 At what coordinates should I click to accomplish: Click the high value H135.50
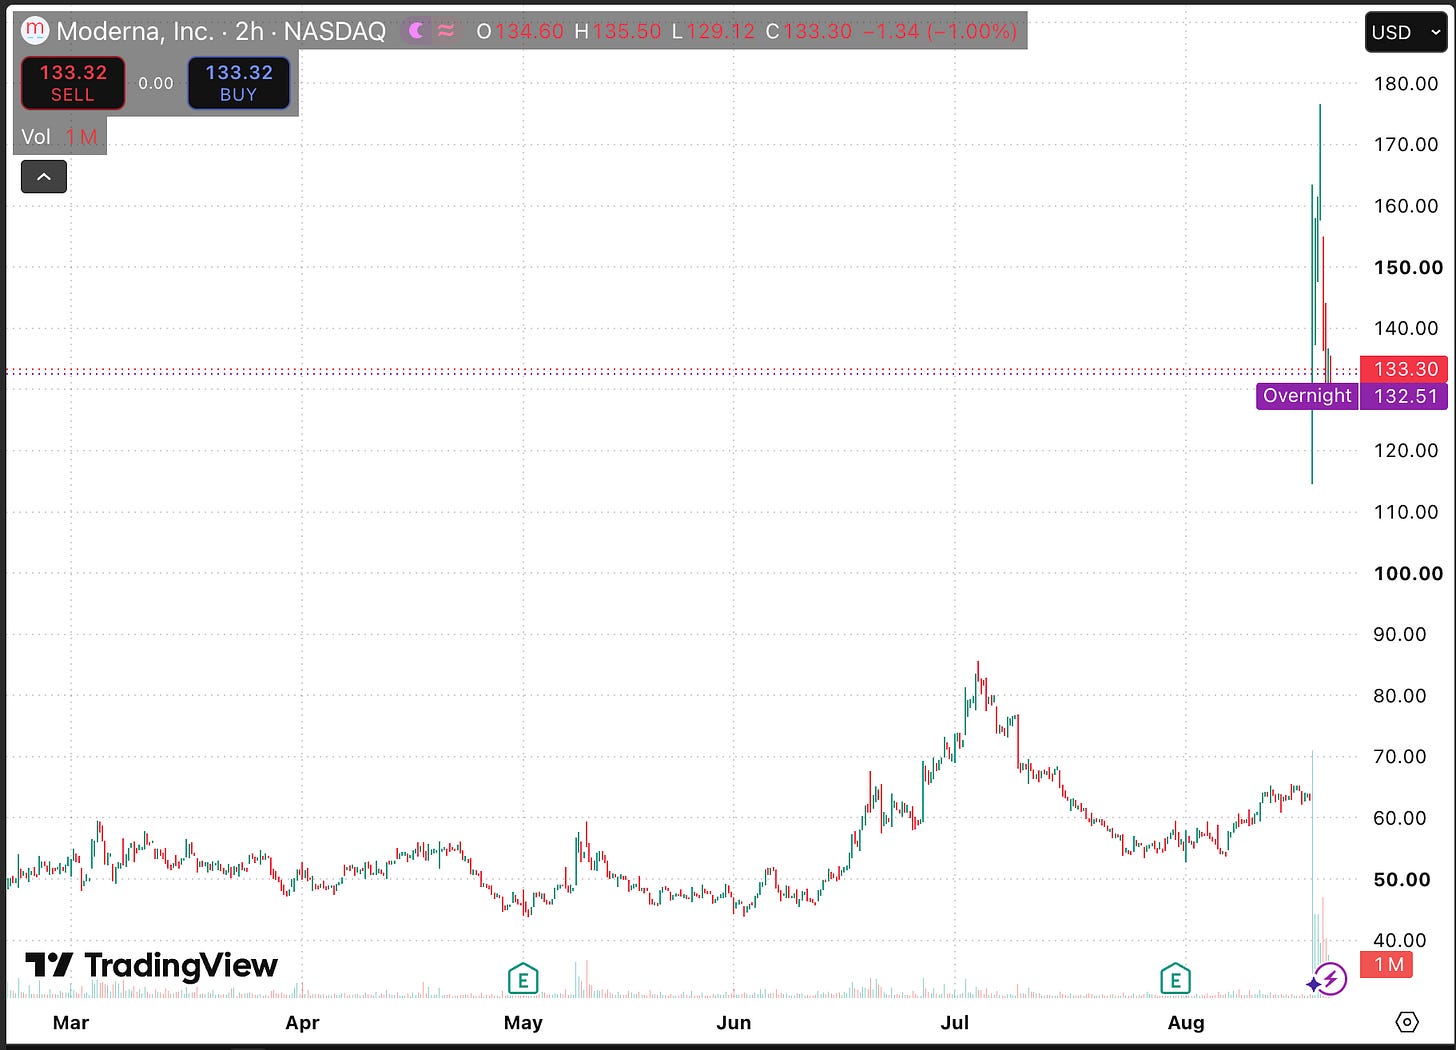(x=617, y=31)
